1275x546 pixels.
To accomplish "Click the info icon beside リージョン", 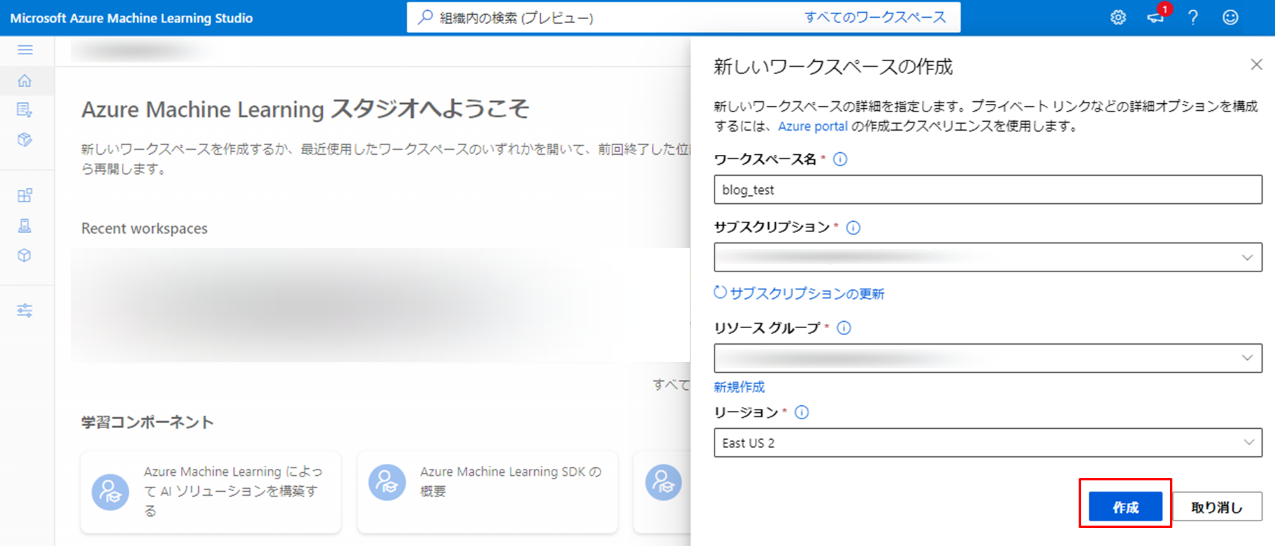I will (x=802, y=412).
